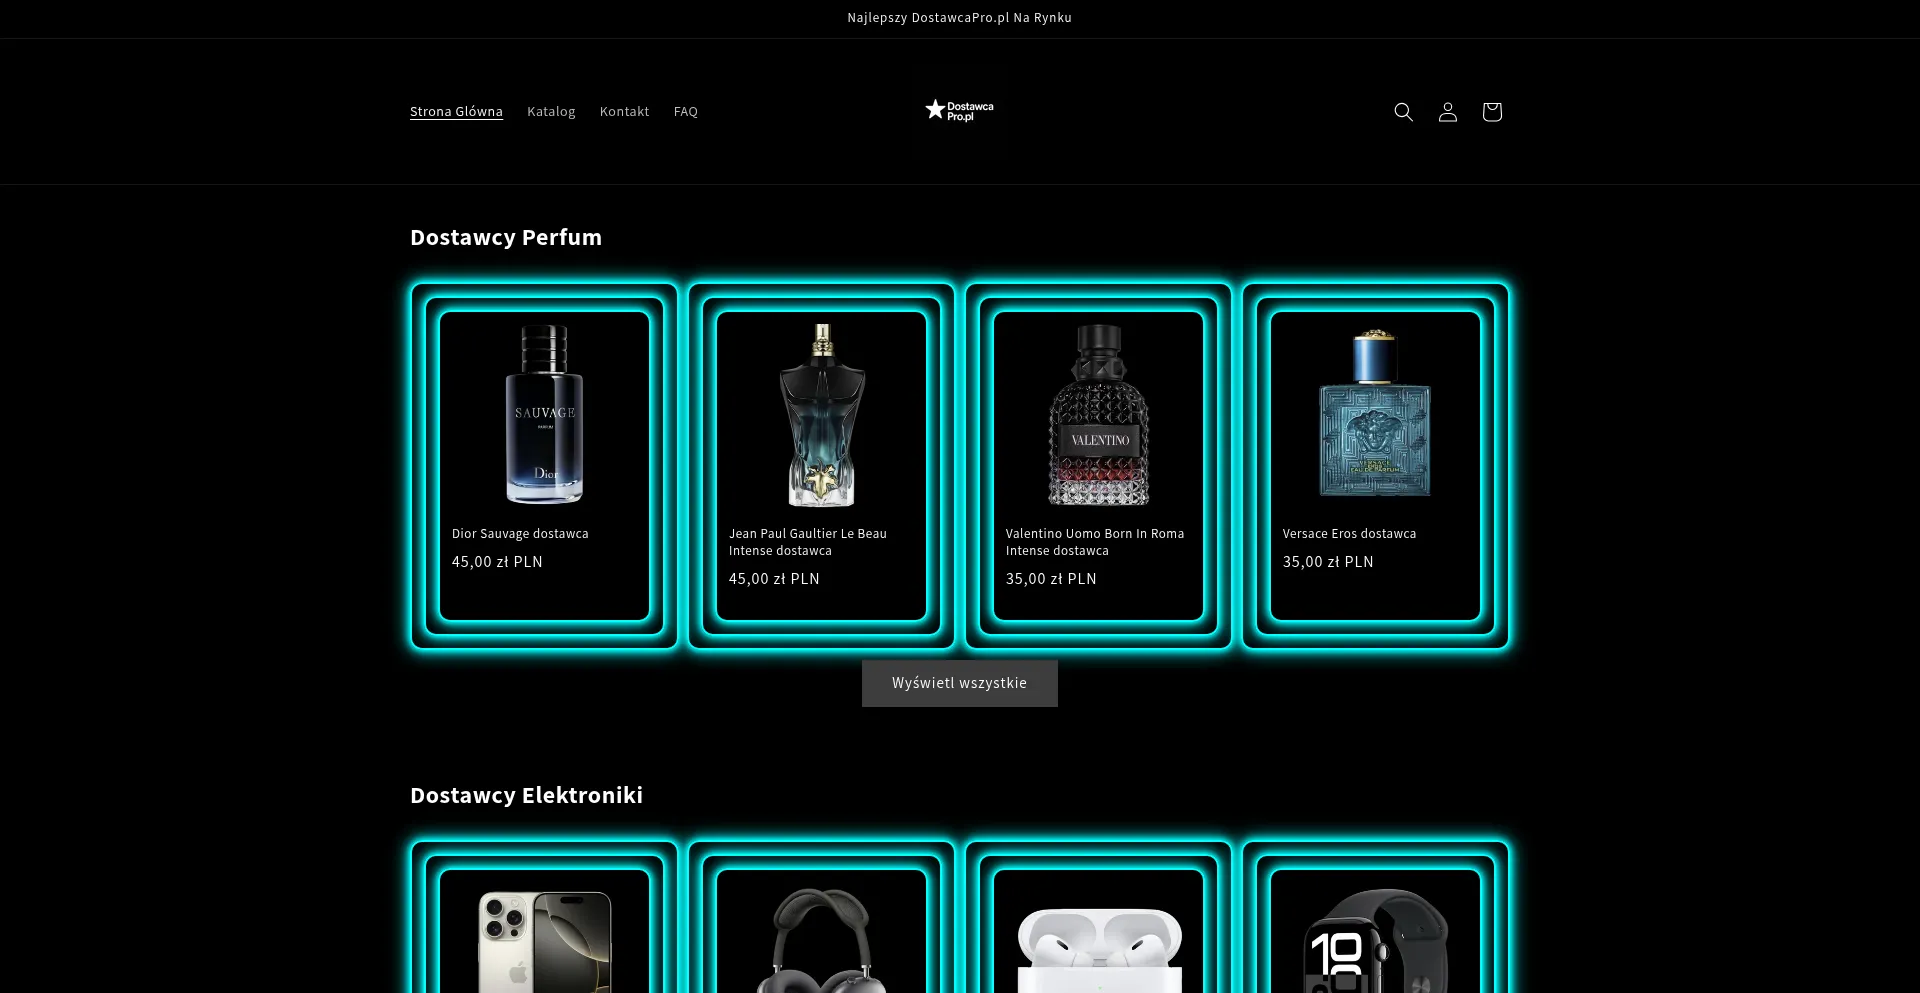Open Dior Sauvage dostawca title link

pos(520,534)
